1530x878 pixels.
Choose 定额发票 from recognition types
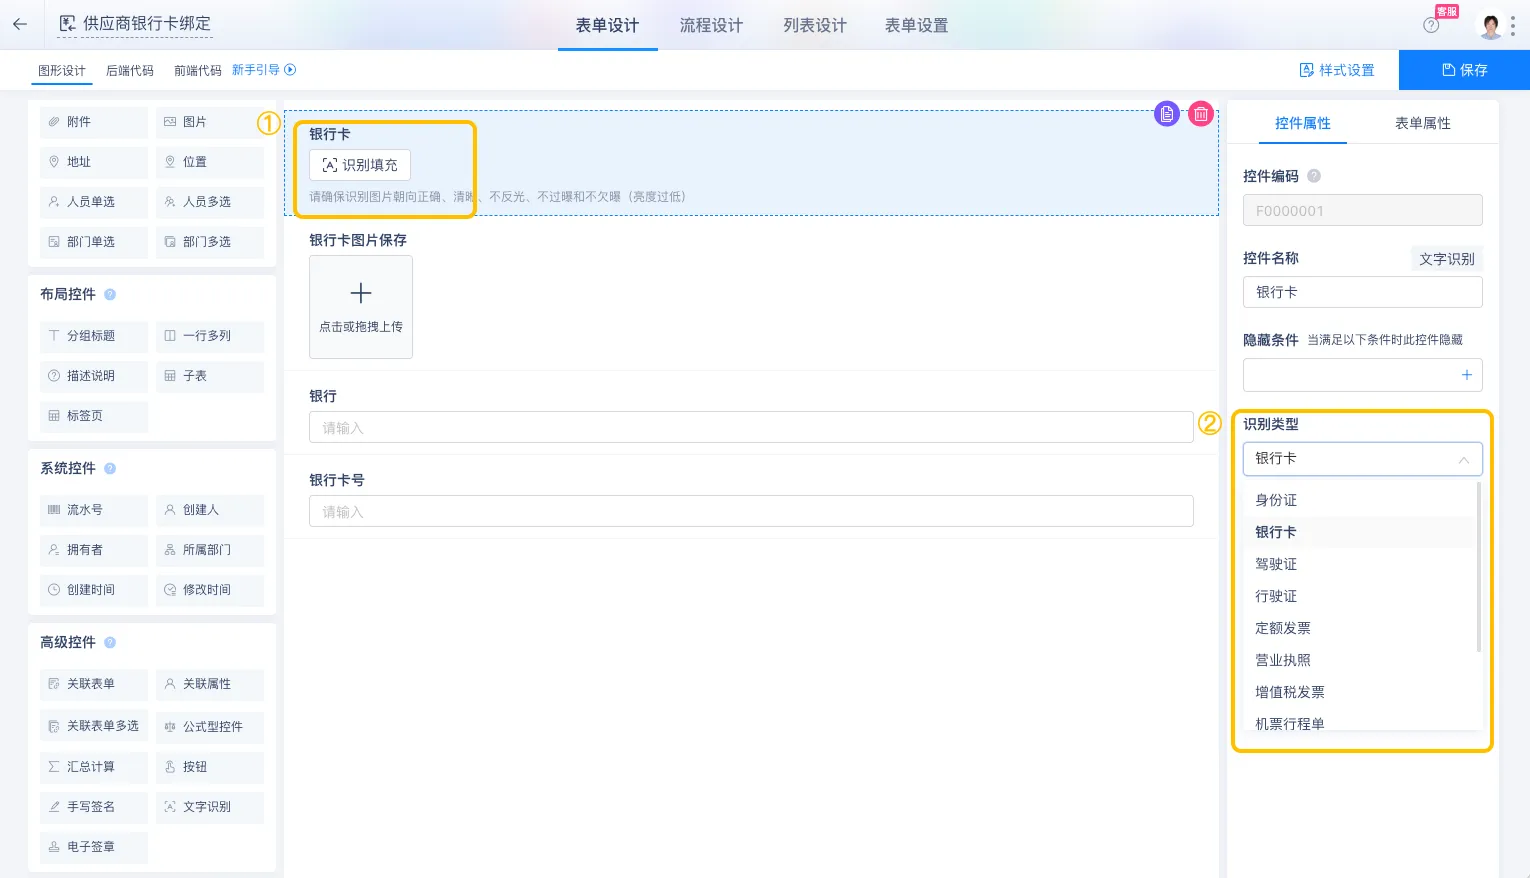[1360, 628]
